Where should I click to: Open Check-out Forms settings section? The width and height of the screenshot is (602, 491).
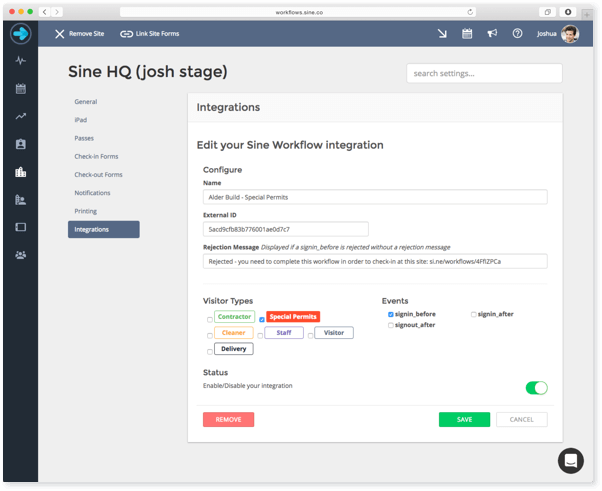point(98,175)
